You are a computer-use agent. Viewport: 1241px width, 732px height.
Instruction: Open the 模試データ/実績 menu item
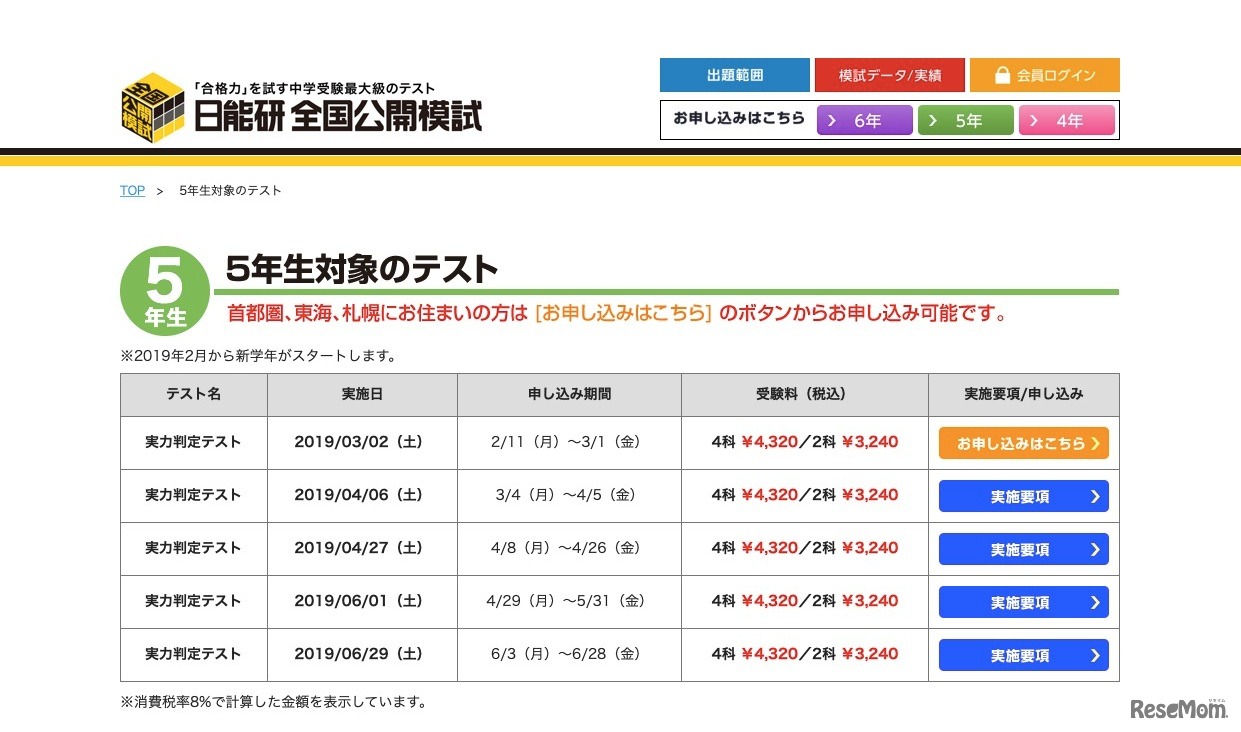pyautogui.click(x=889, y=75)
